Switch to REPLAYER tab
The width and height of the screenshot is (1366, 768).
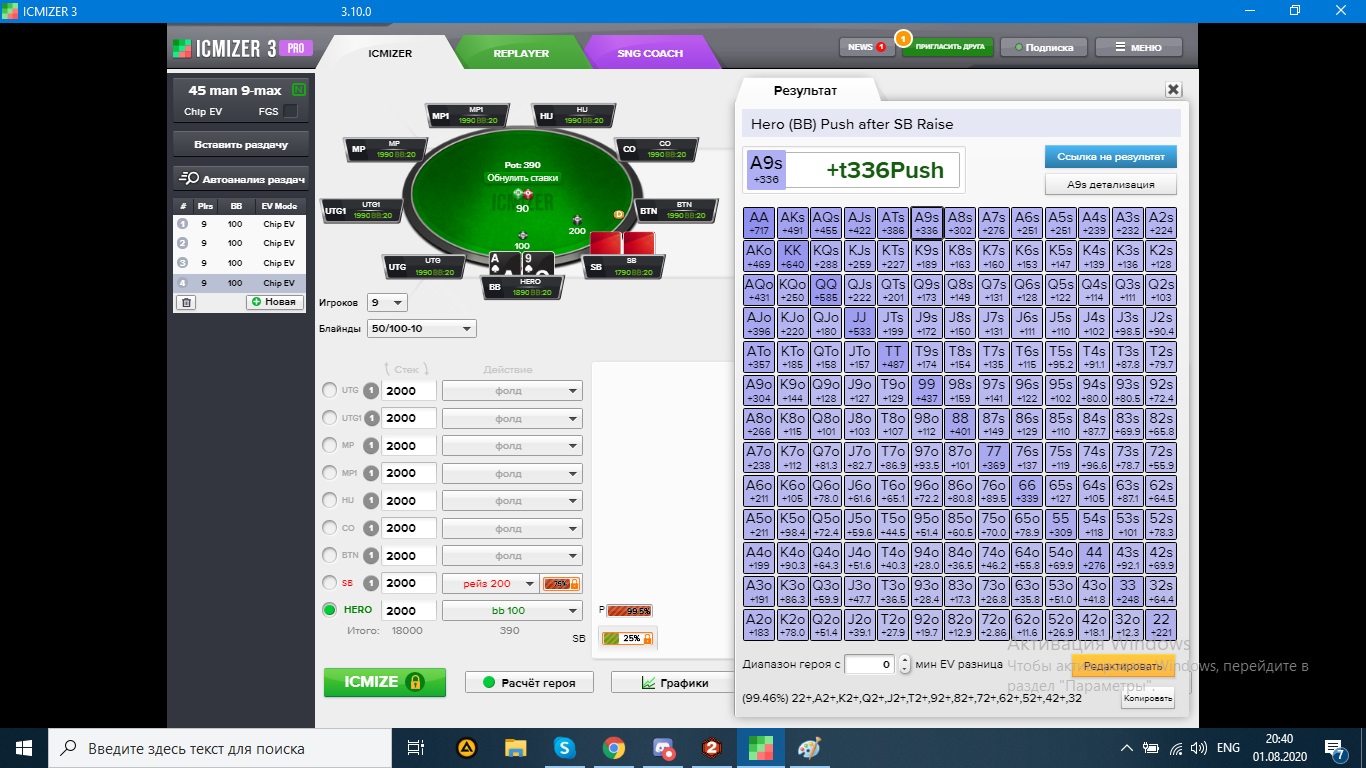tap(521, 53)
